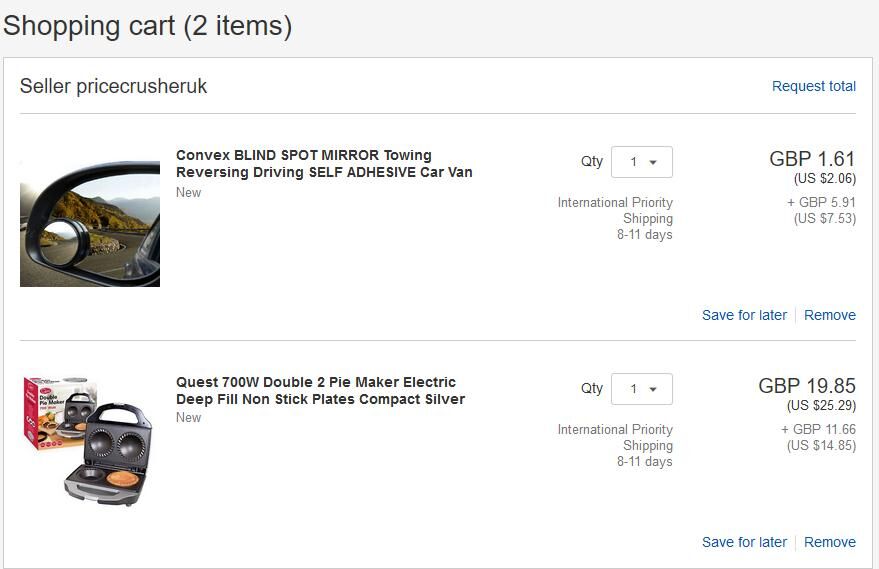This screenshot has width=879, height=569.
Task: Expand the Qty dropdown for the mirror
Action: click(642, 162)
